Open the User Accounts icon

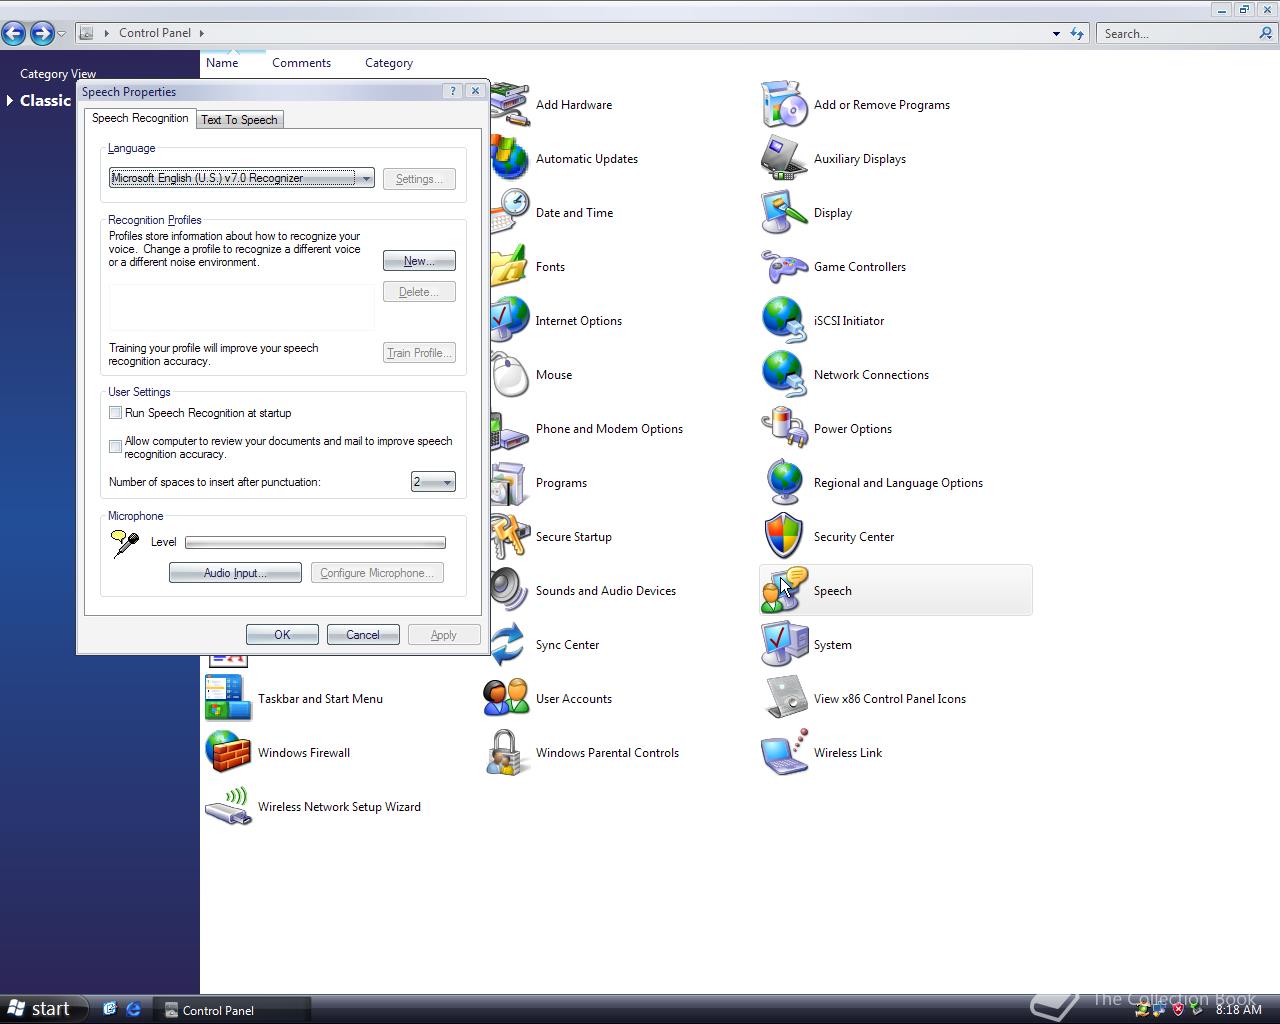coord(506,699)
